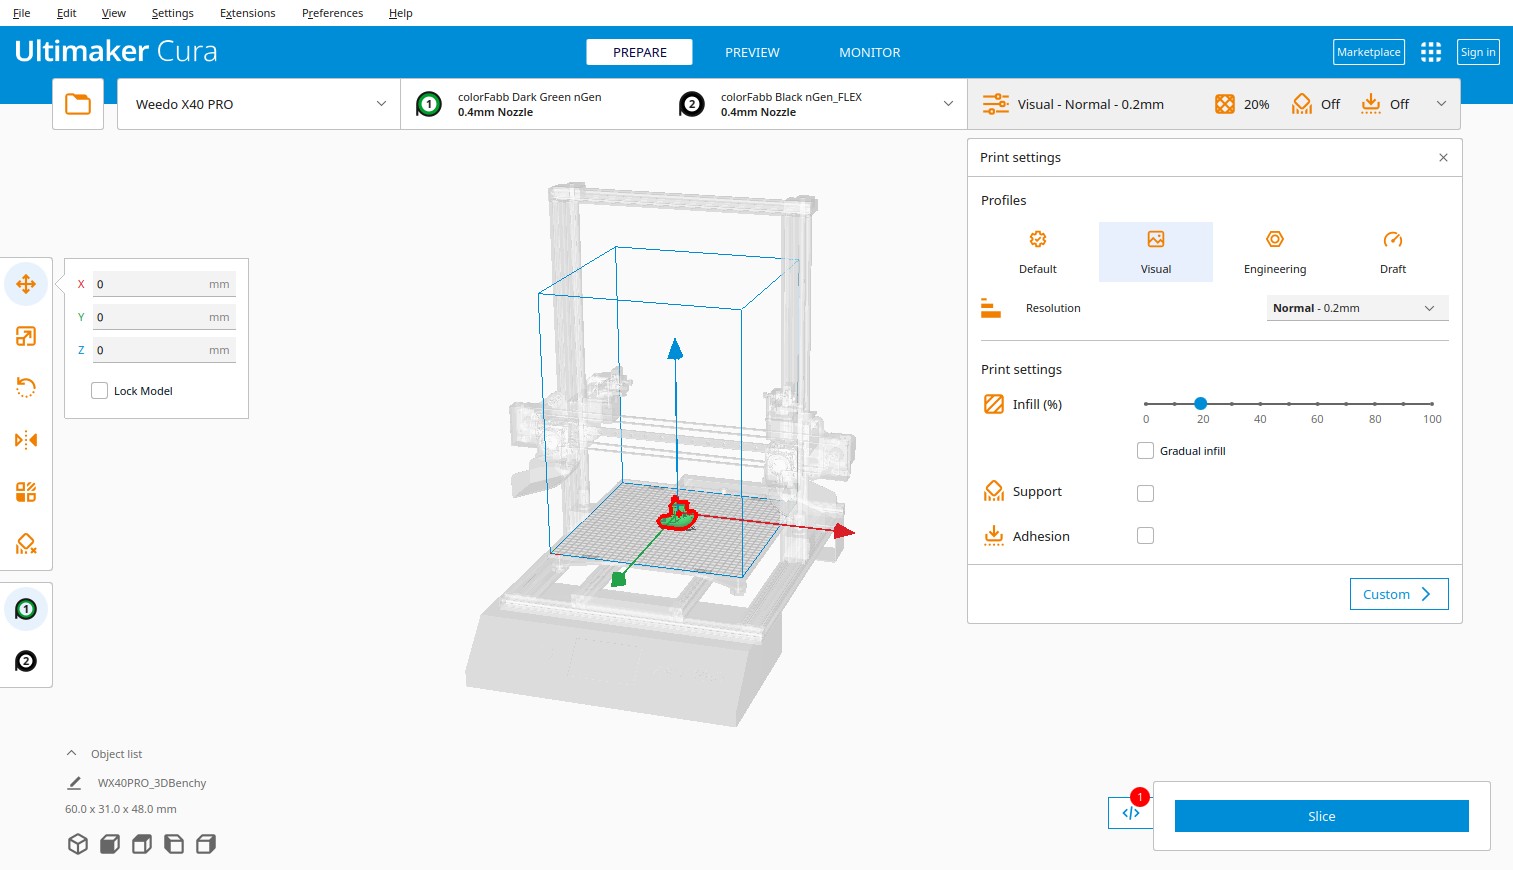Click infill 20% icon in header

pos(1225,104)
